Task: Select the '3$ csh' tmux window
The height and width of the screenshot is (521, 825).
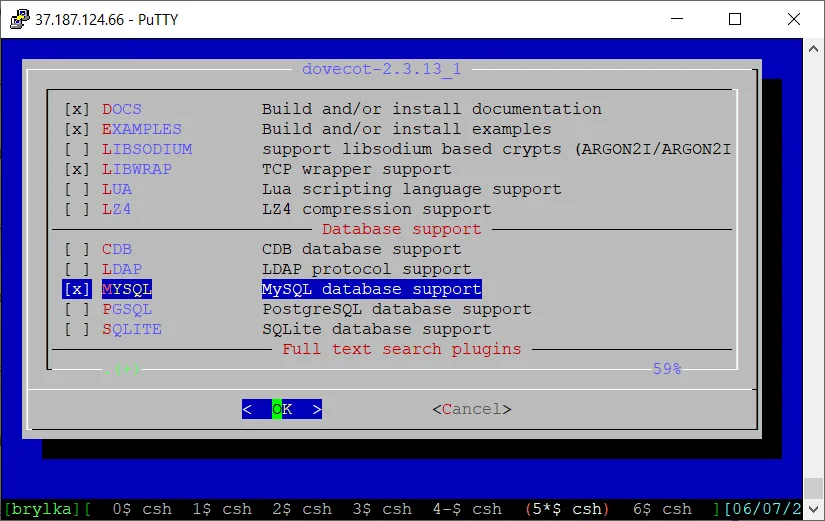Action: click(x=382, y=509)
